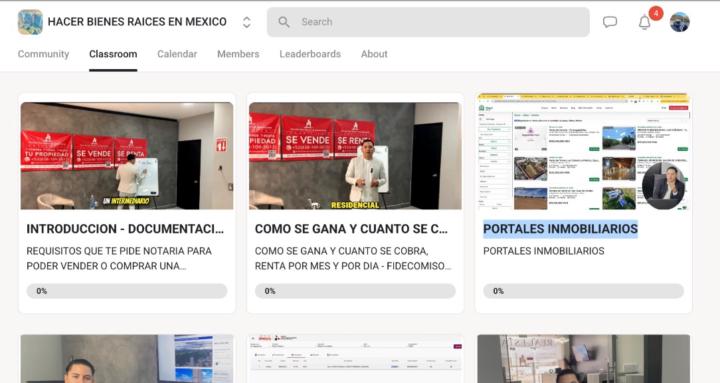Click the highlighted PORTALES INMOBILIARIOS title
720x383 pixels.
point(560,229)
